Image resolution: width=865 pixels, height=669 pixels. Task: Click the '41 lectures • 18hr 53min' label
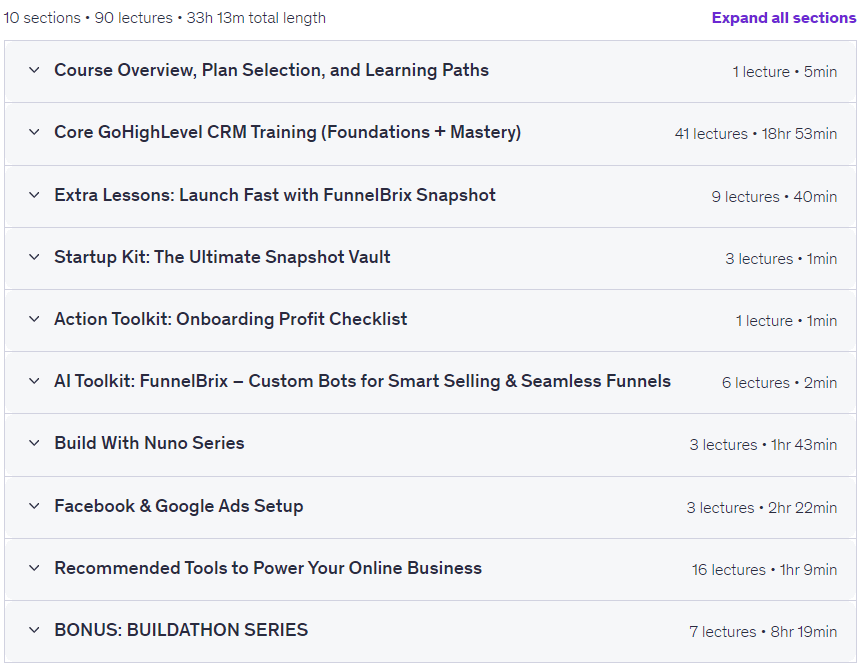[x=756, y=133]
